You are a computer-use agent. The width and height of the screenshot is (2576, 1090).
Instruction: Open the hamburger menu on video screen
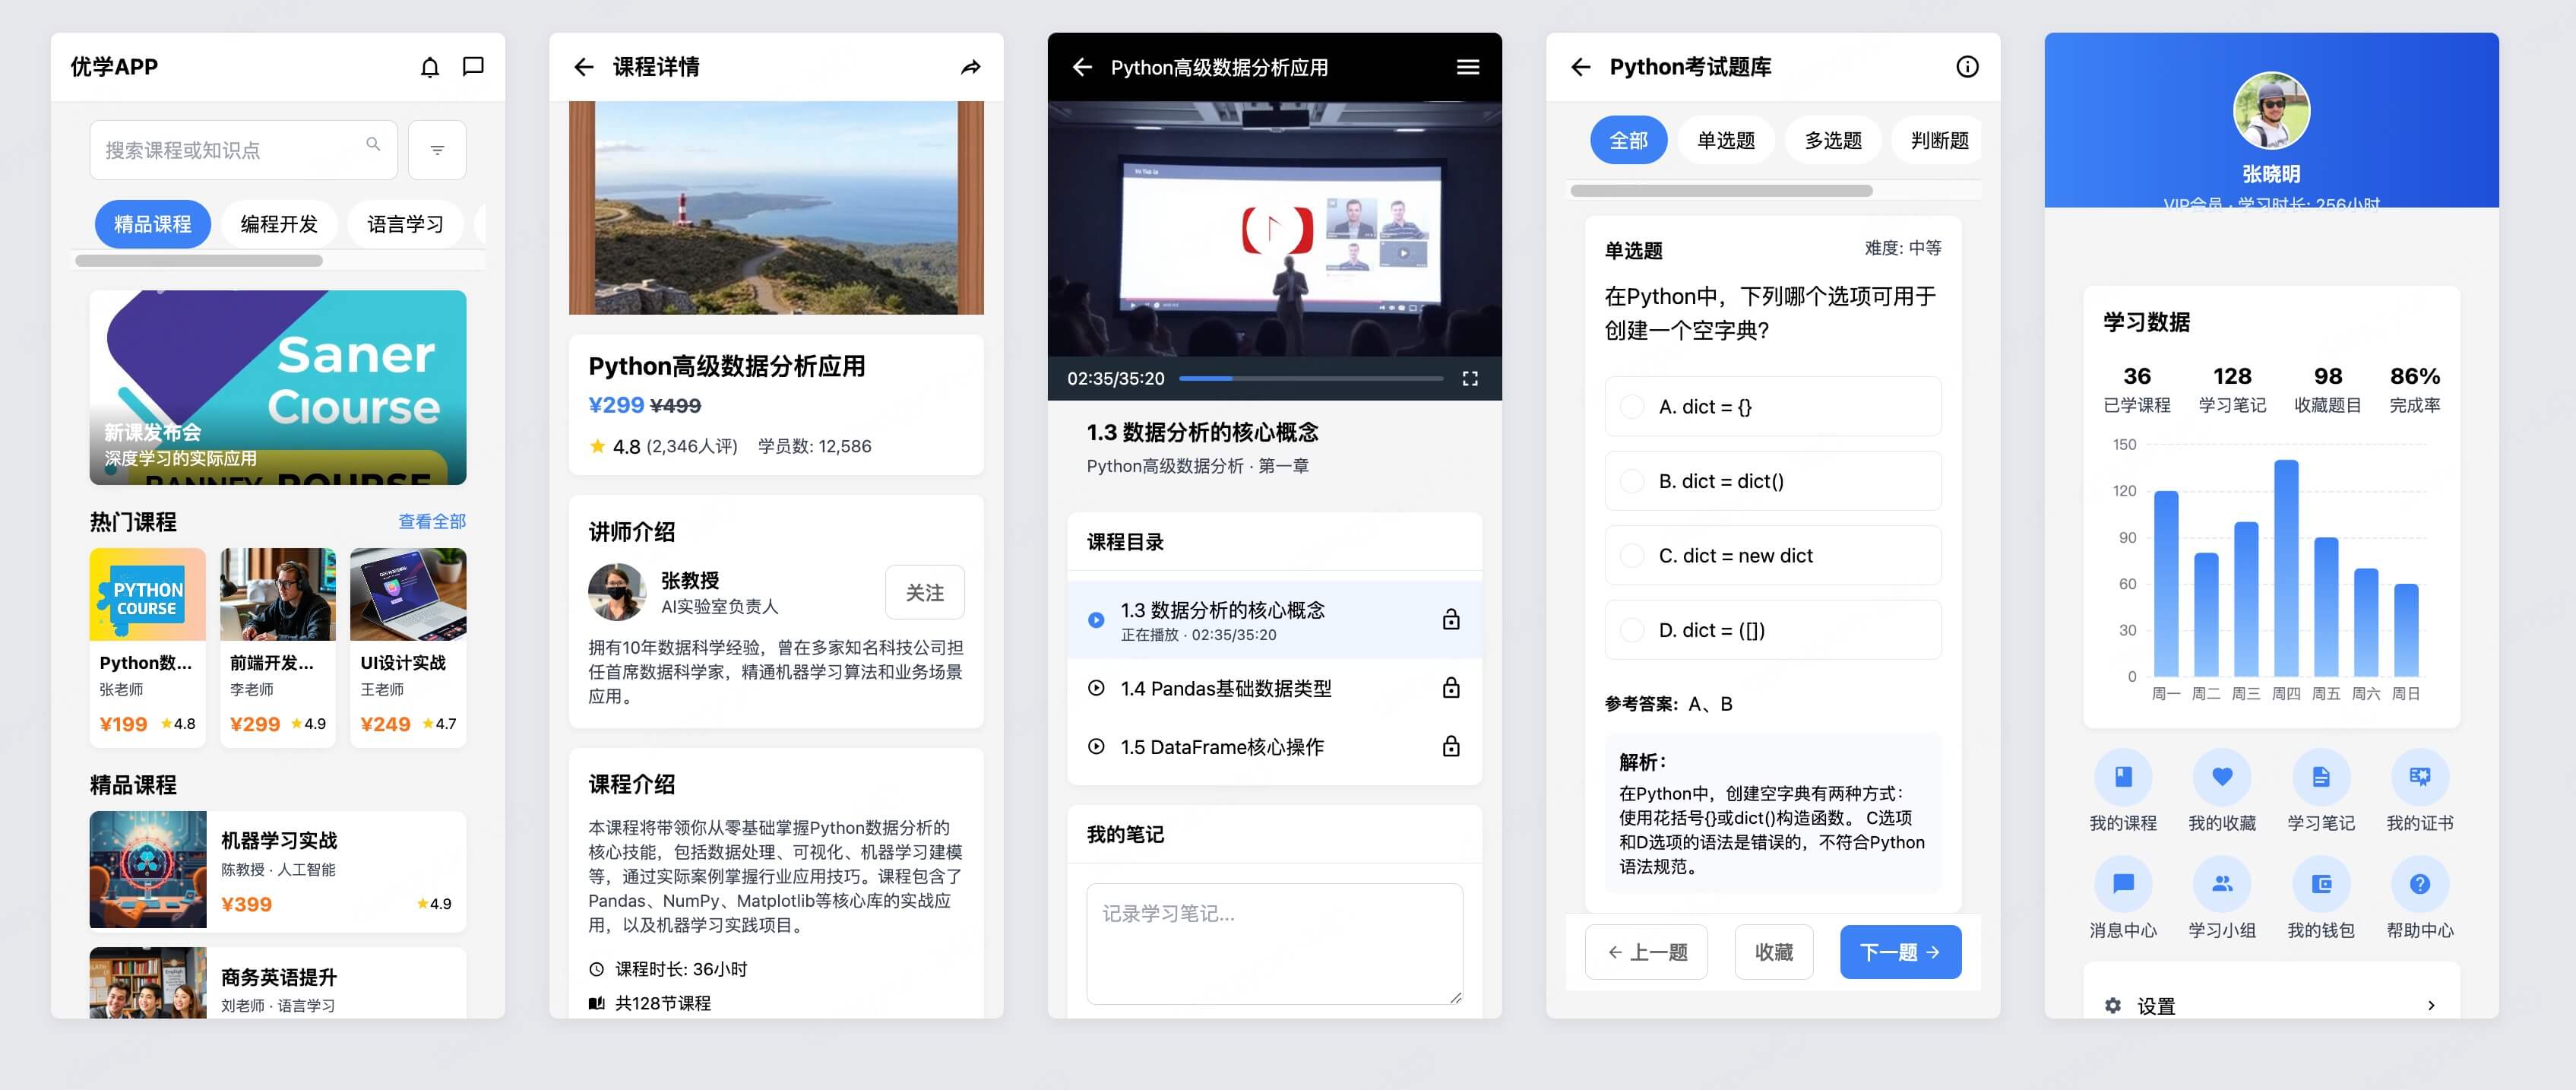[x=1468, y=67]
